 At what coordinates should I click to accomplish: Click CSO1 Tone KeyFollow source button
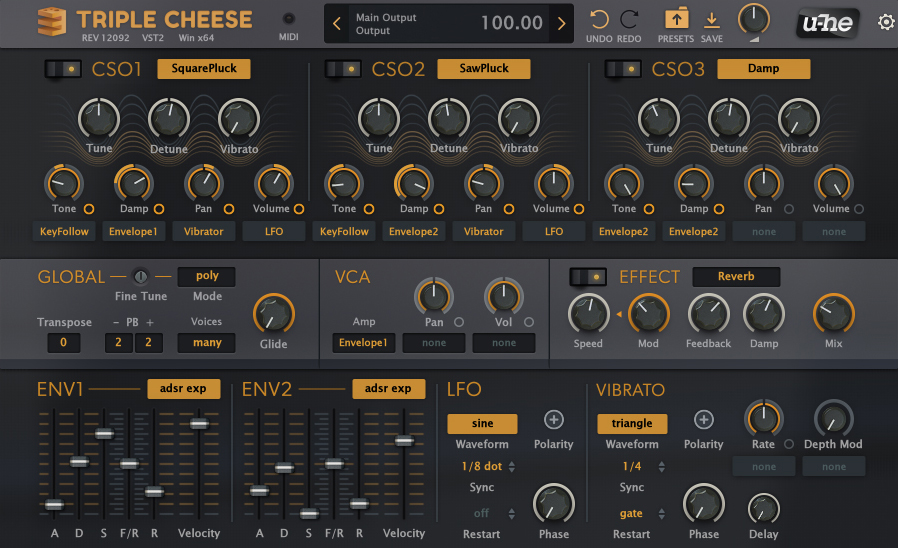tap(64, 231)
